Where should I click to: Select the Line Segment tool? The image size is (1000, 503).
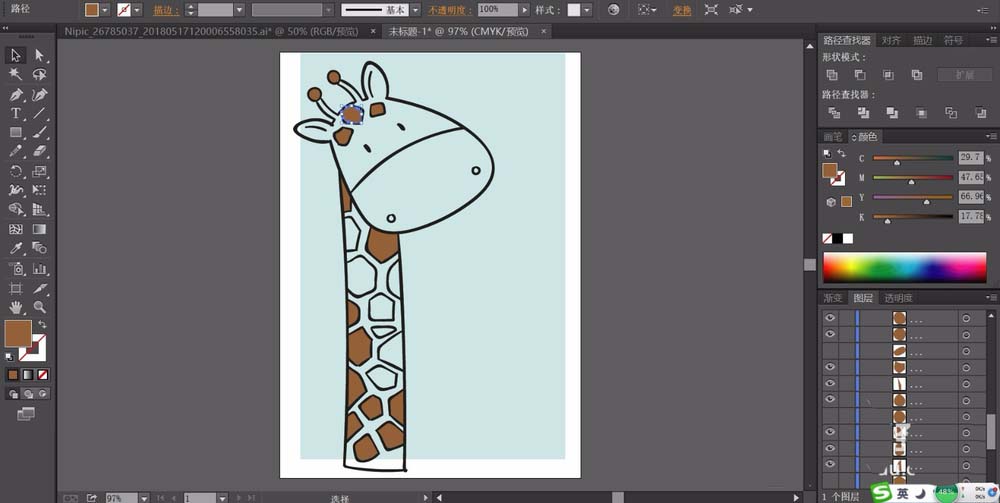click(x=40, y=113)
